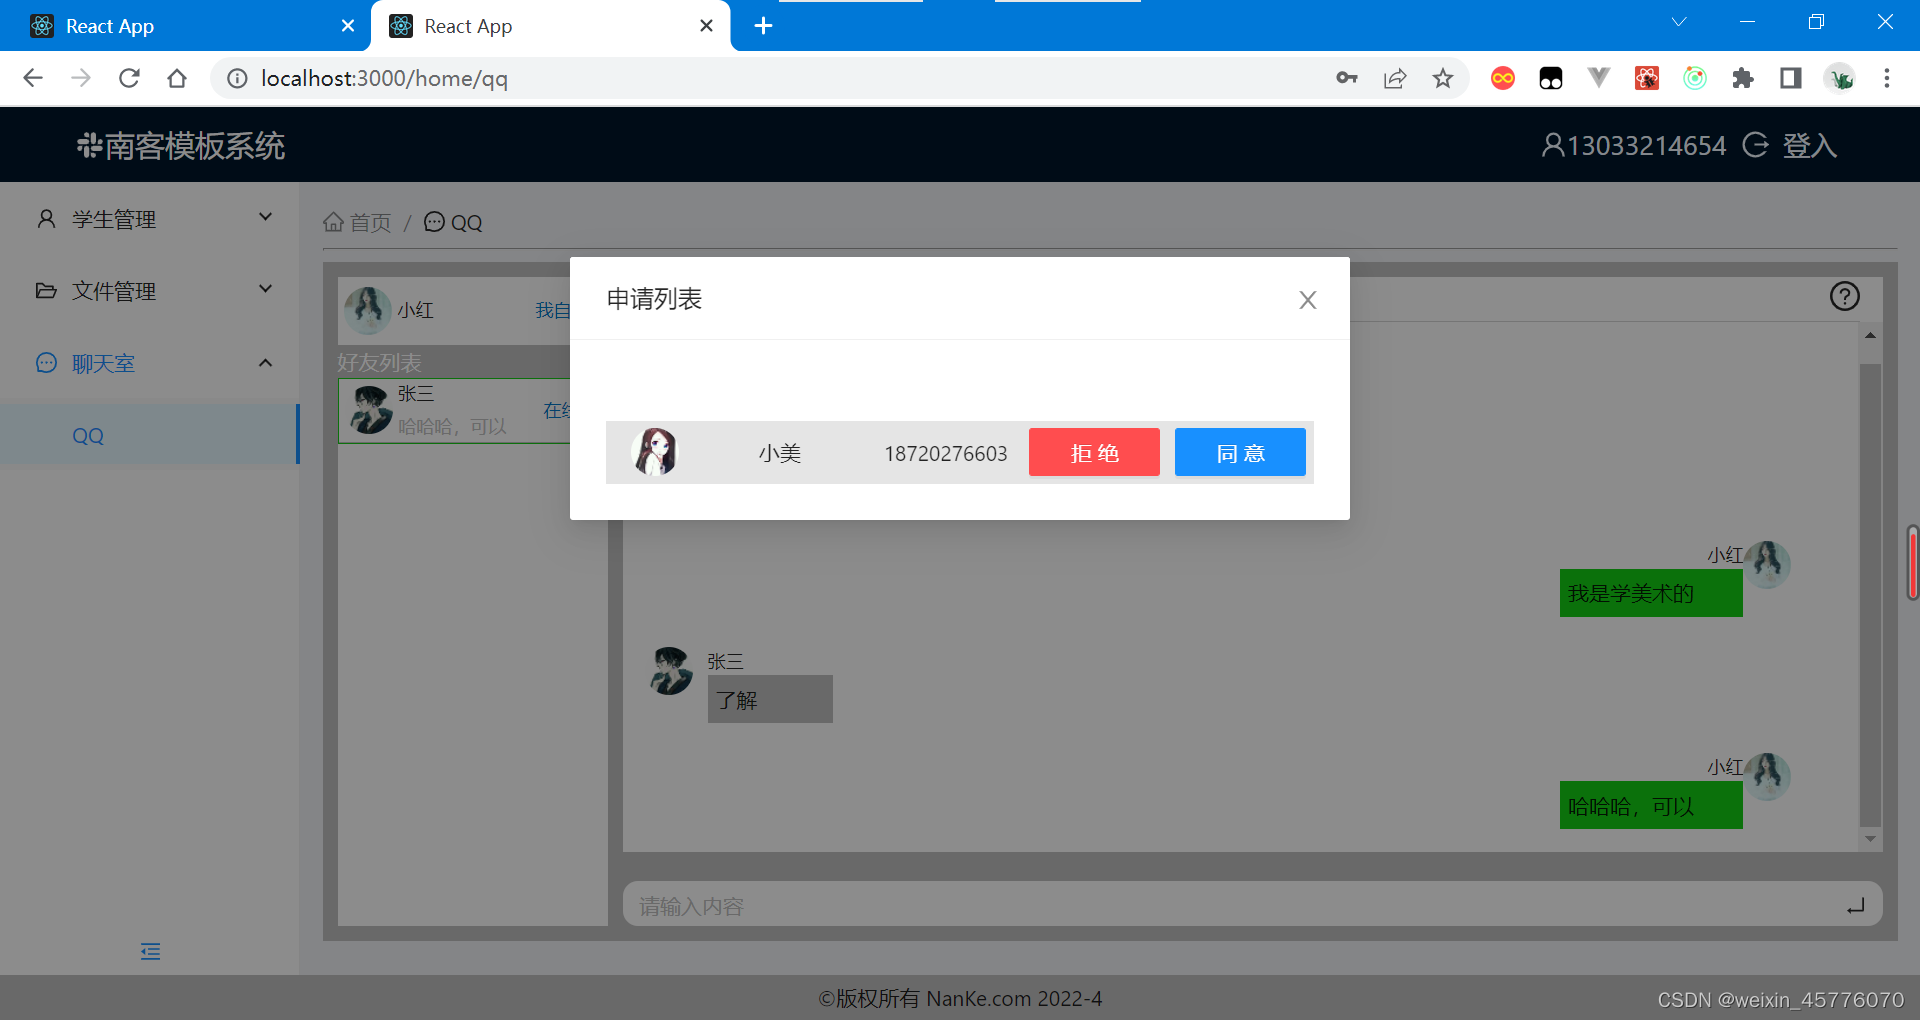Click the gray message 了解 from 张三
This screenshot has width=1920, height=1020.
tap(770, 699)
